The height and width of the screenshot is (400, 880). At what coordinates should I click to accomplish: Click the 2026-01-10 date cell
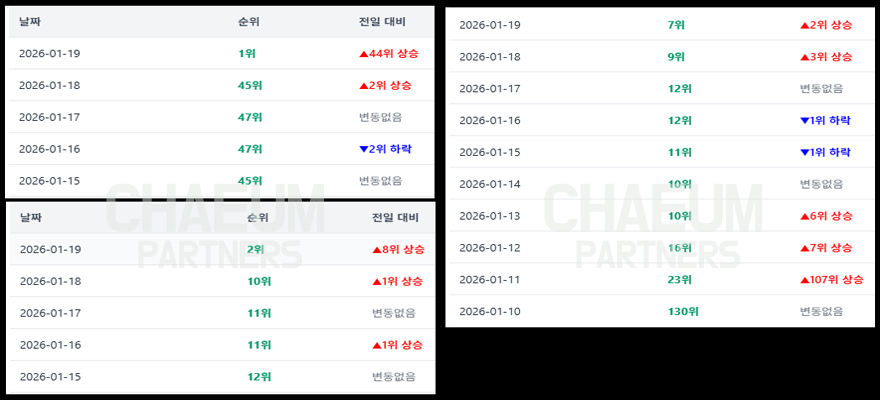[x=490, y=312]
